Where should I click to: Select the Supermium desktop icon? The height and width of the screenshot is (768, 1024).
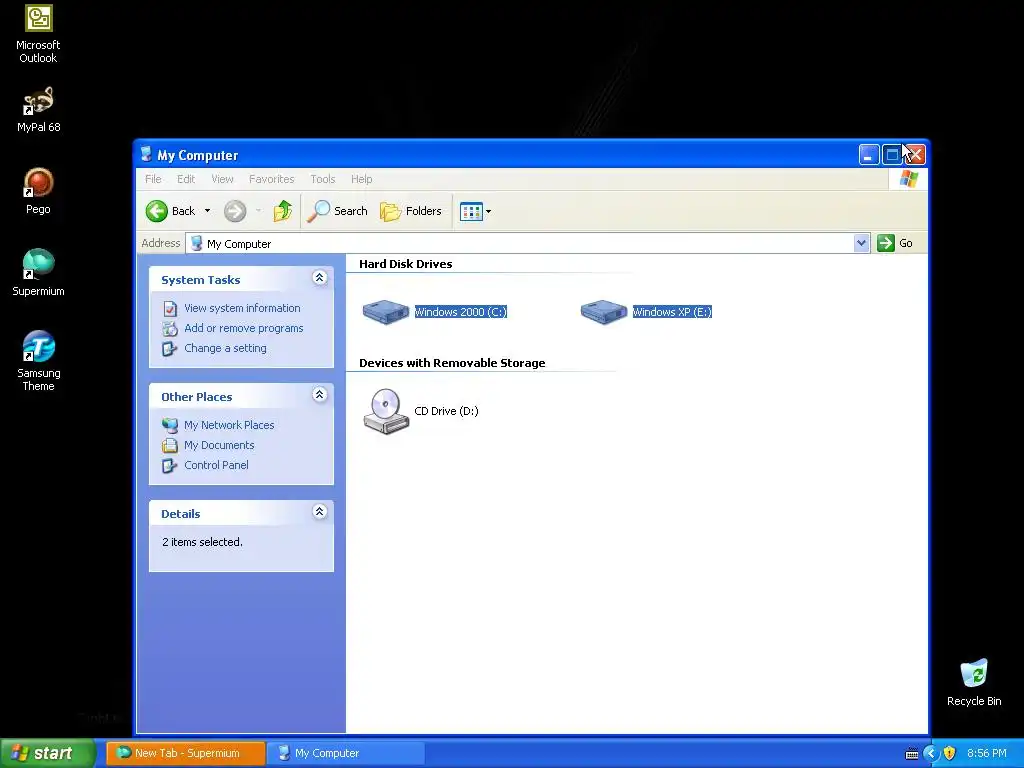[x=38, y=273]
